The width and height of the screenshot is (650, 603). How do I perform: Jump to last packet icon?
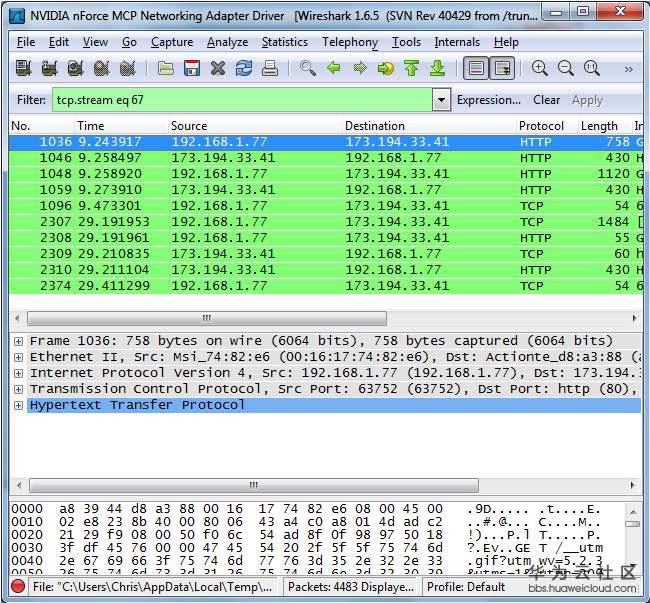coord(438,68)
